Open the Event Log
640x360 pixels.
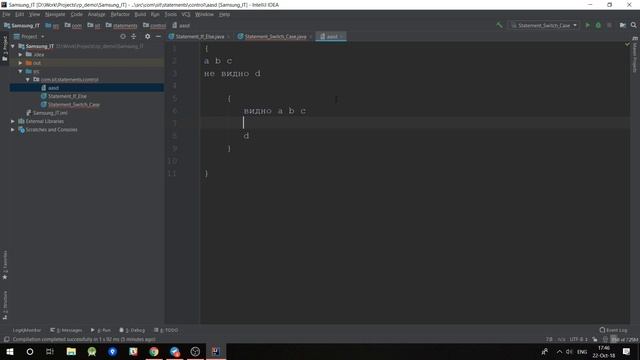tap(613, 330)
